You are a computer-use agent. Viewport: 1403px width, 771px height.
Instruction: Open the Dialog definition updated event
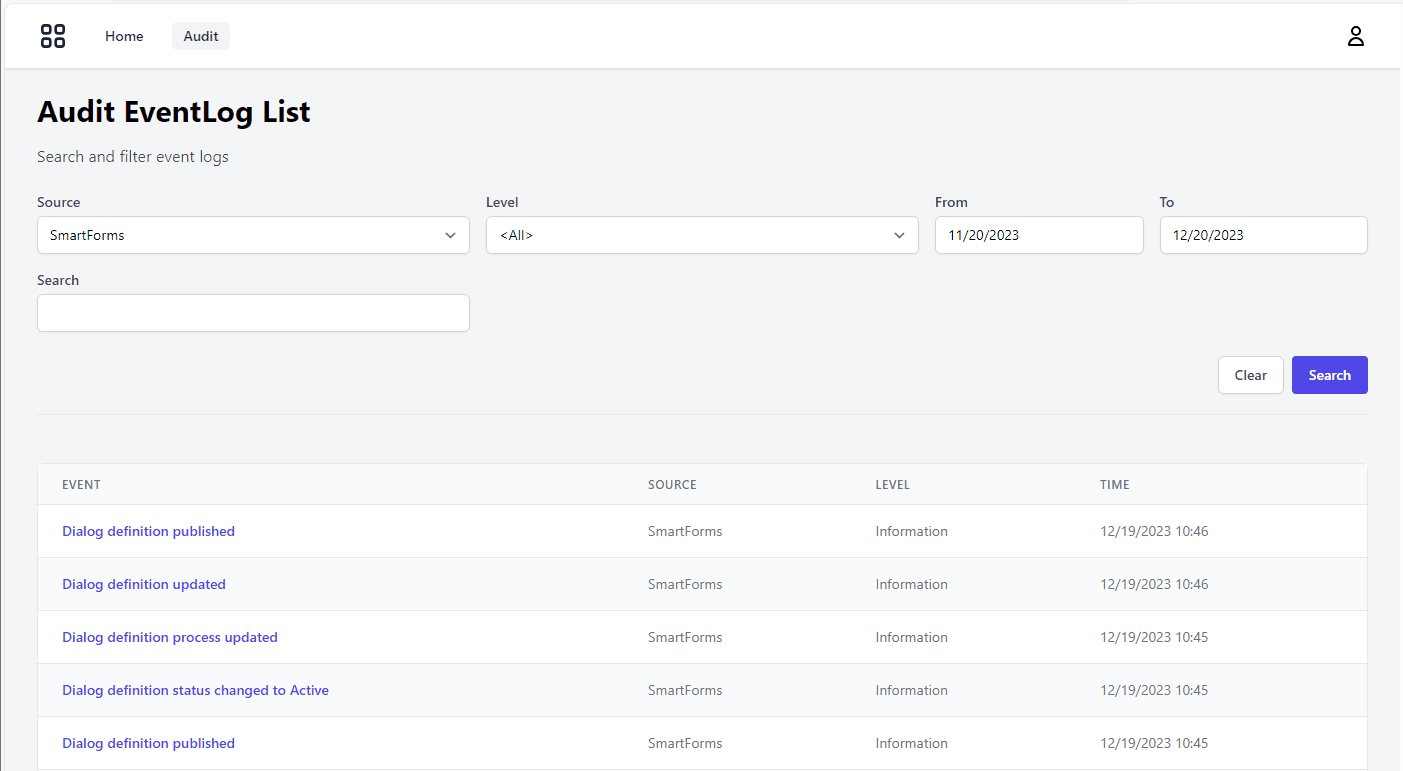[144, 584]
